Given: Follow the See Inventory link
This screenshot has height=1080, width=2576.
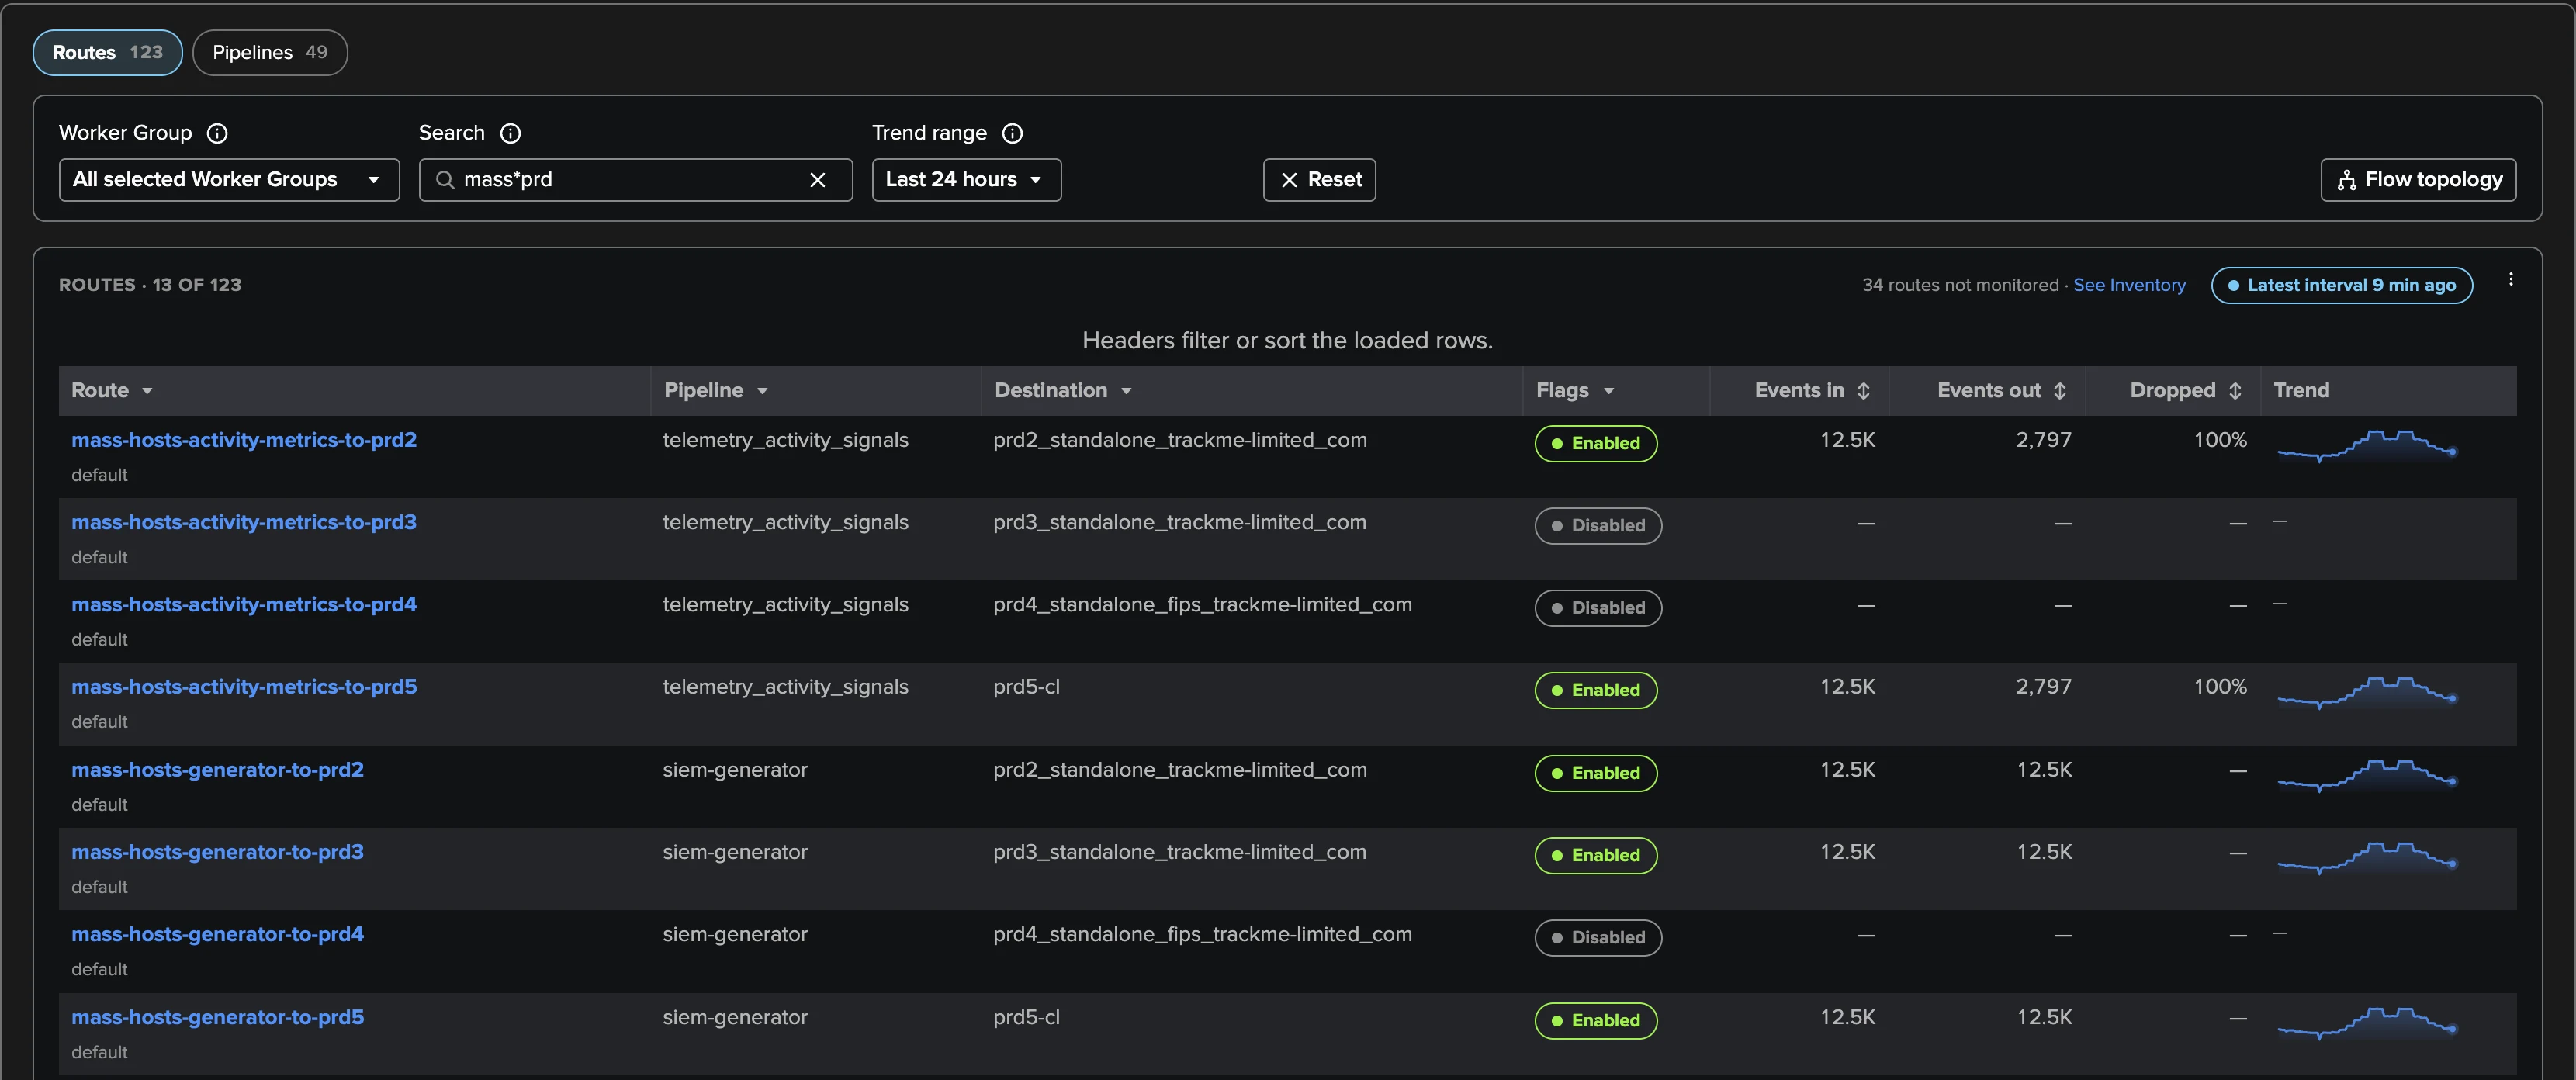Looking at the screenshot, I should 2129,285.
